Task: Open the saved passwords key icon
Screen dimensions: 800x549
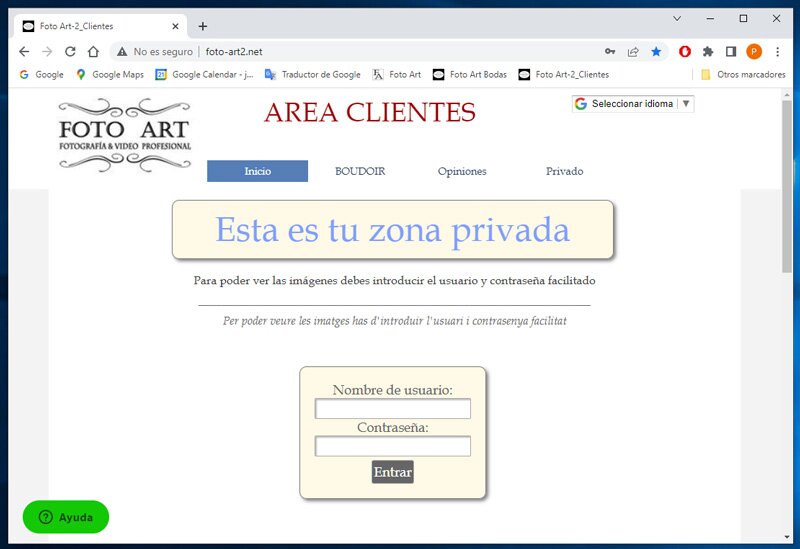Action: [610, 51]
